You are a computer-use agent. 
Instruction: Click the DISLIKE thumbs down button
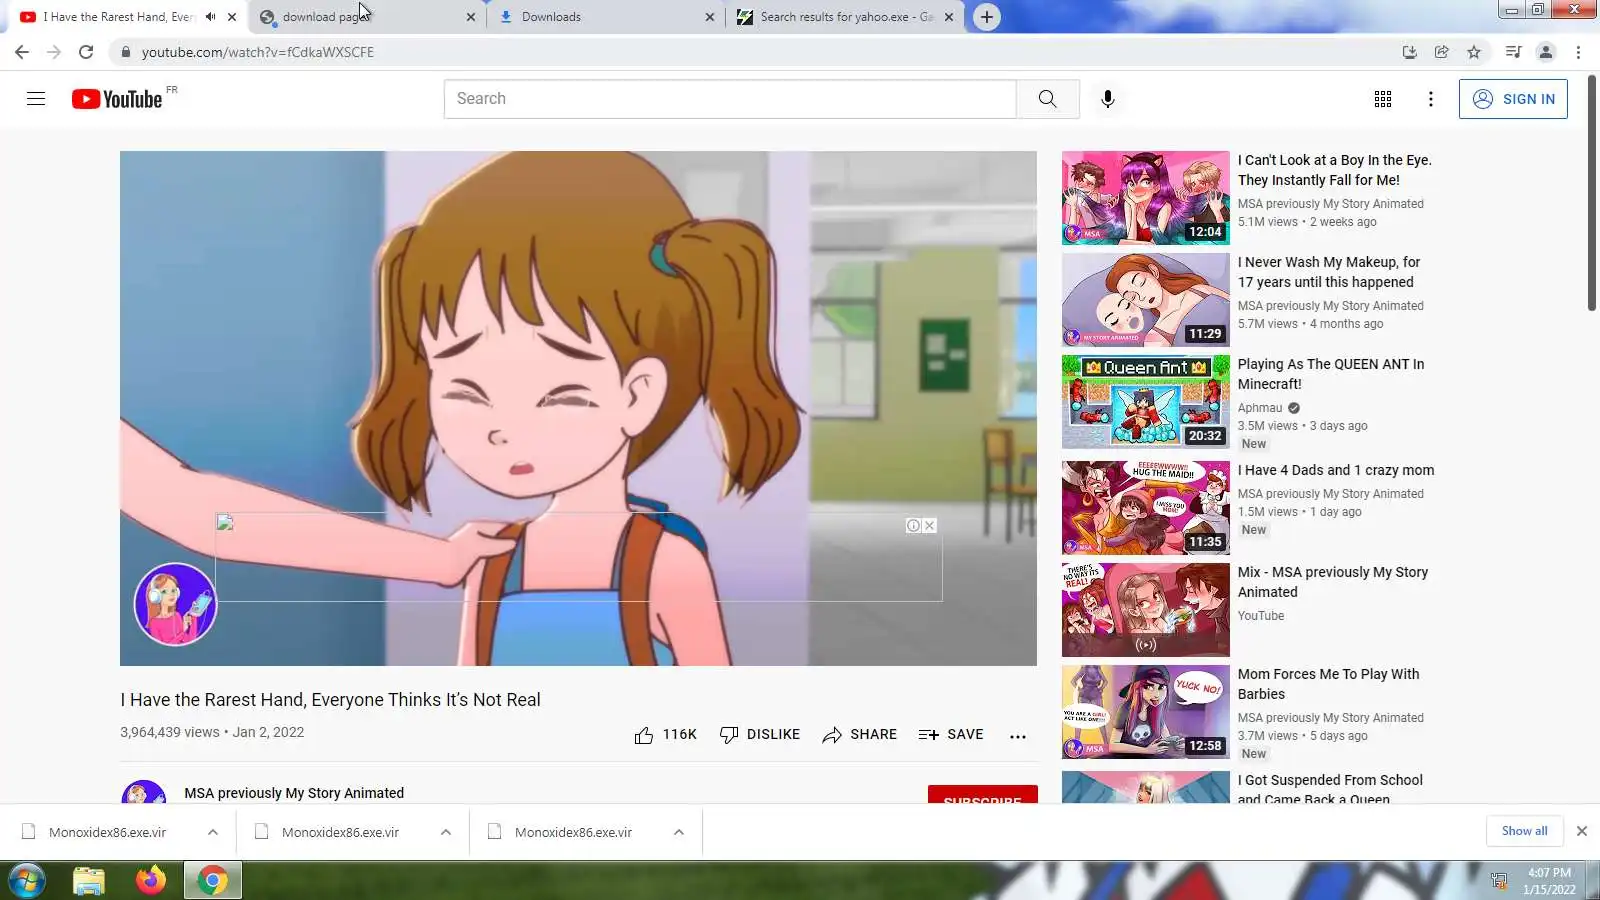click(760, 735)
